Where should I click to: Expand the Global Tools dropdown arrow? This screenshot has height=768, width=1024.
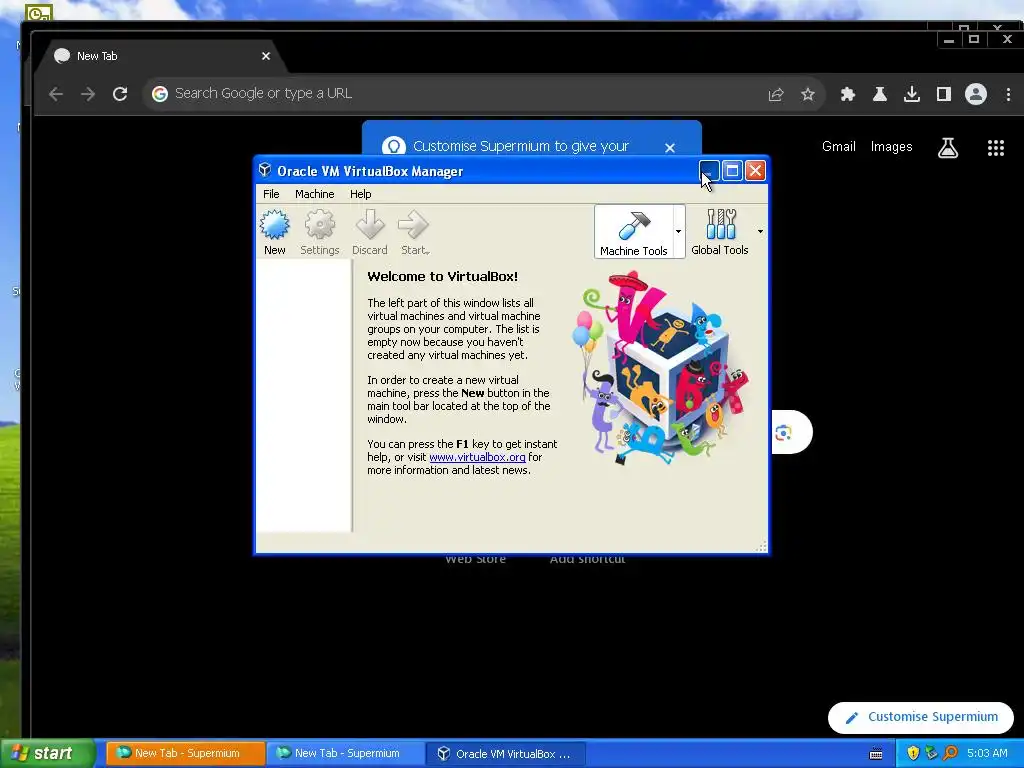pyautogui.click(x=760, y=232)
